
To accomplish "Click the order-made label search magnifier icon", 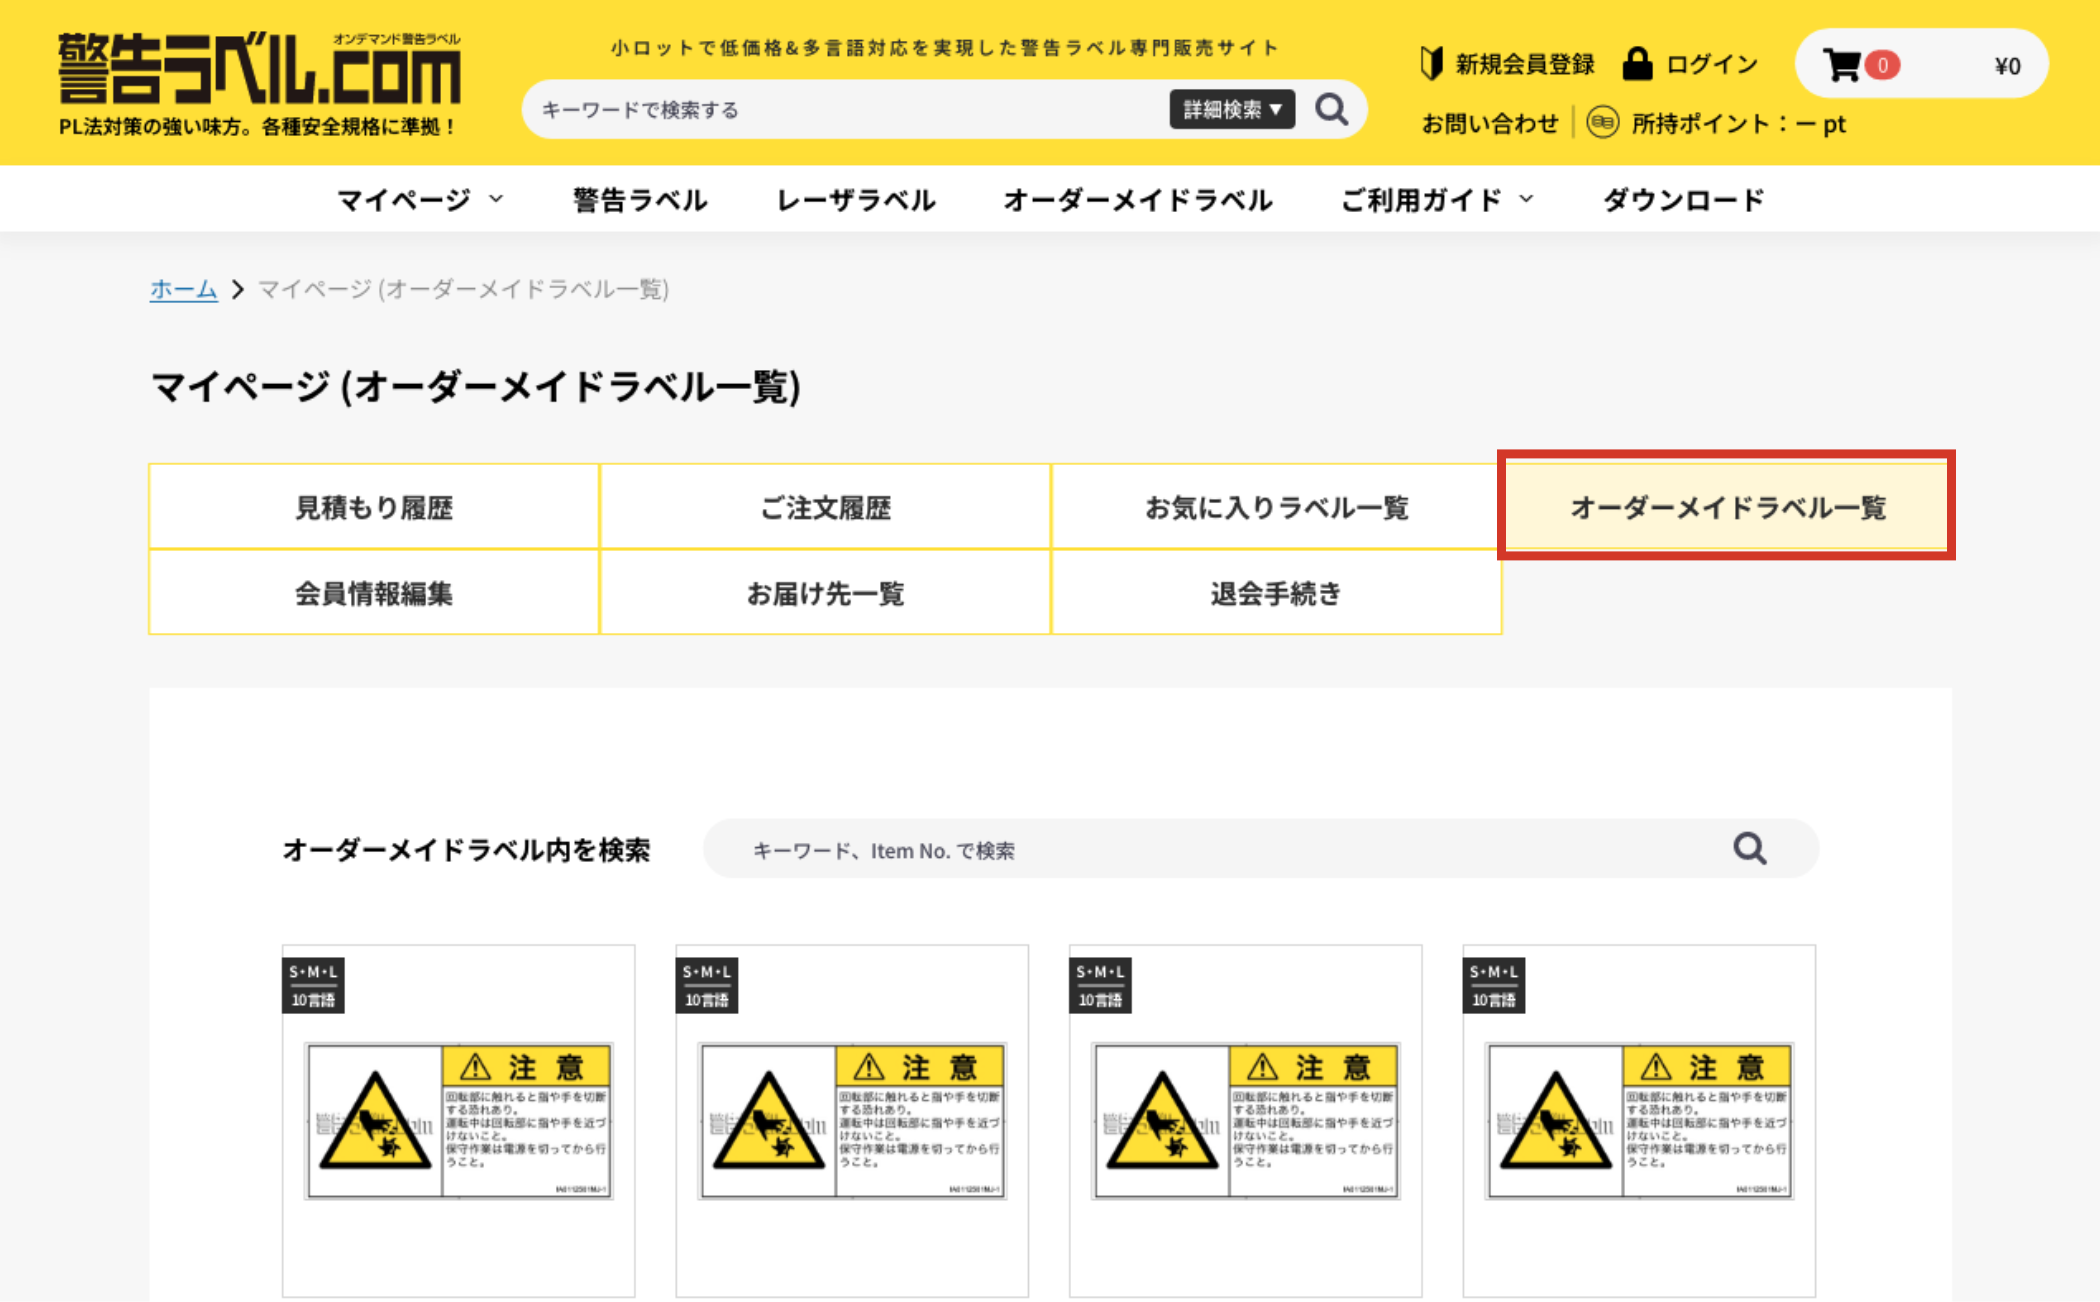I will point(1749,849).
